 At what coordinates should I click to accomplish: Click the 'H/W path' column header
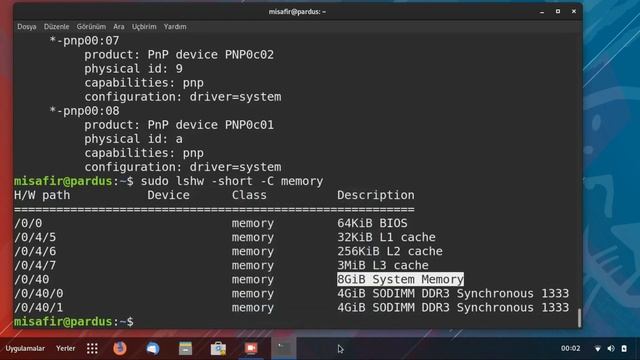pyautogui.click(x=42, y=195)
